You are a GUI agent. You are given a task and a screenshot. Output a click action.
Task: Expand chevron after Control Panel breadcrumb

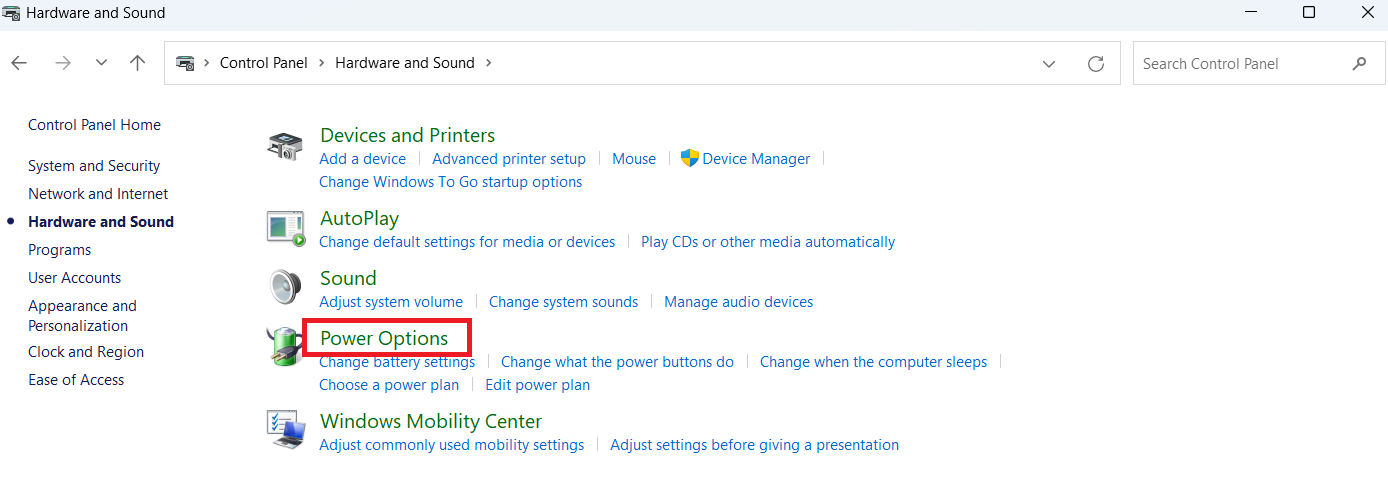coord(322,62)
